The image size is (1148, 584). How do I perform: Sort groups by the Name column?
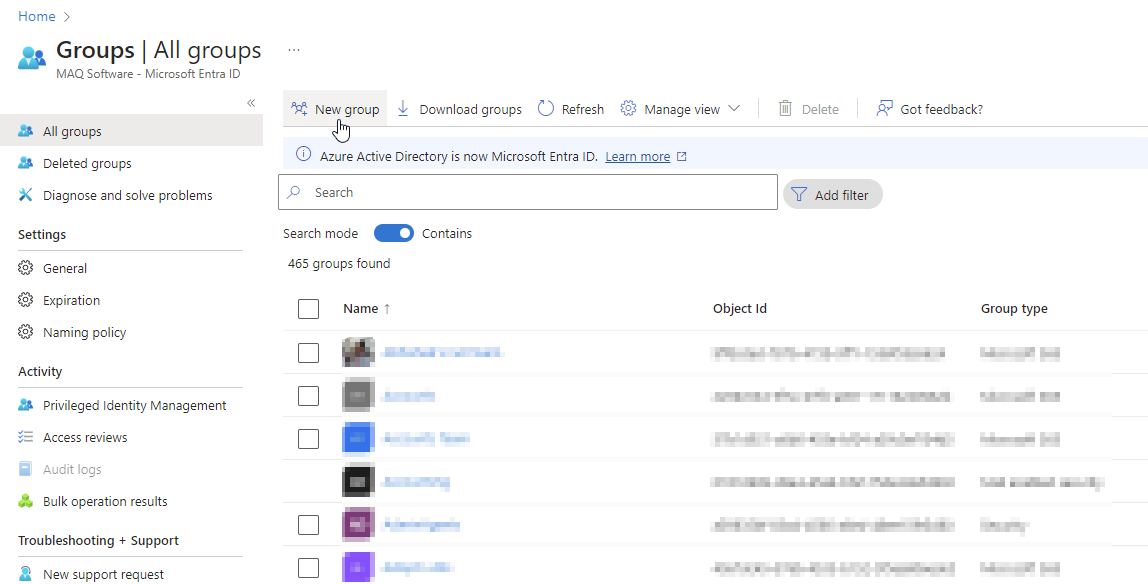tap(361, 309)
